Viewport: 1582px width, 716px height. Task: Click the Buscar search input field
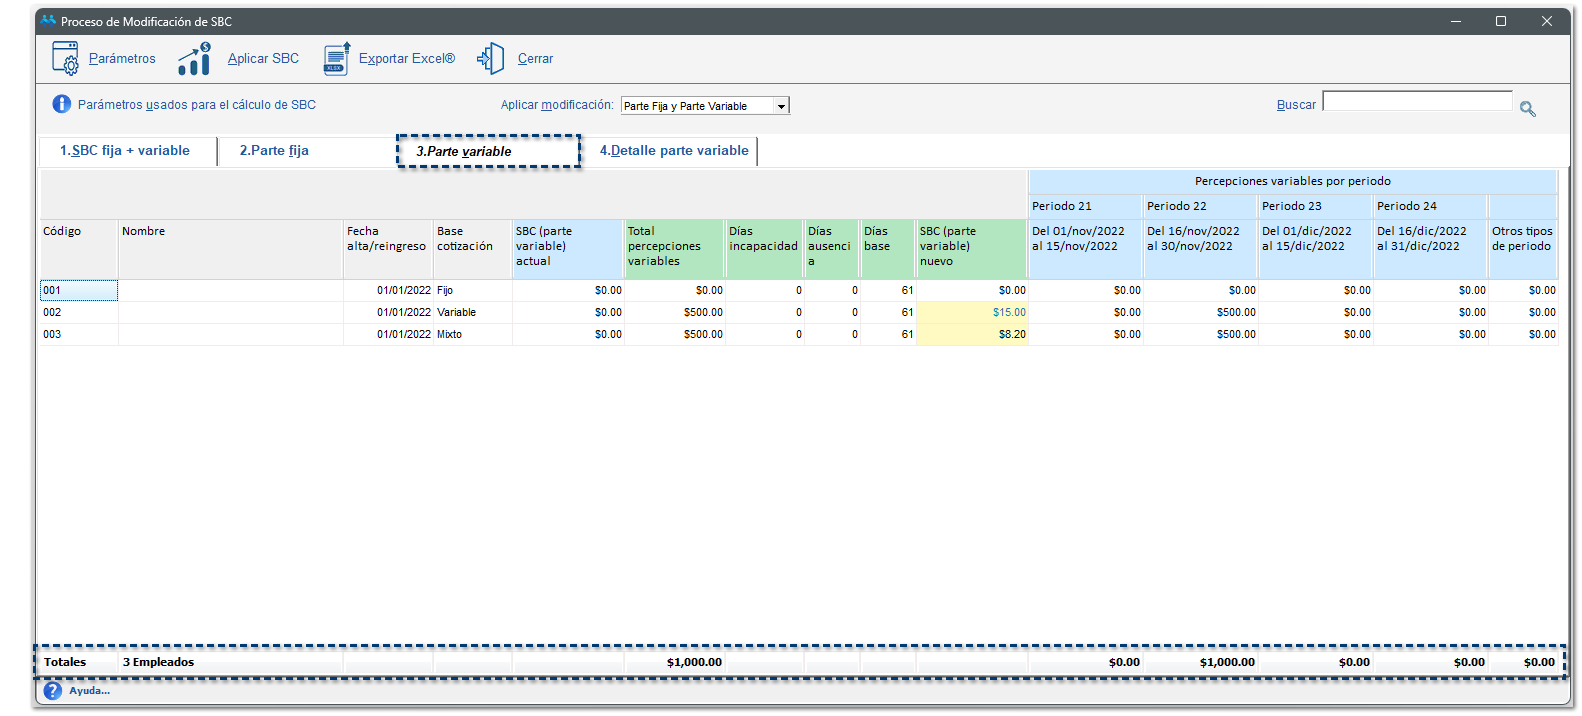coord(1416,102)
